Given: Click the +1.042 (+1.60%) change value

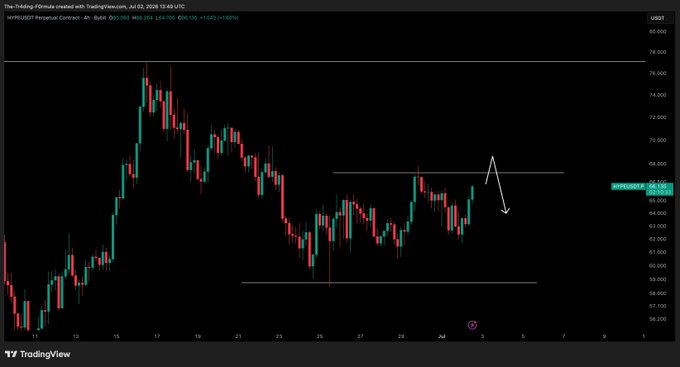Looking at the screenshot, I should (219, 18).
